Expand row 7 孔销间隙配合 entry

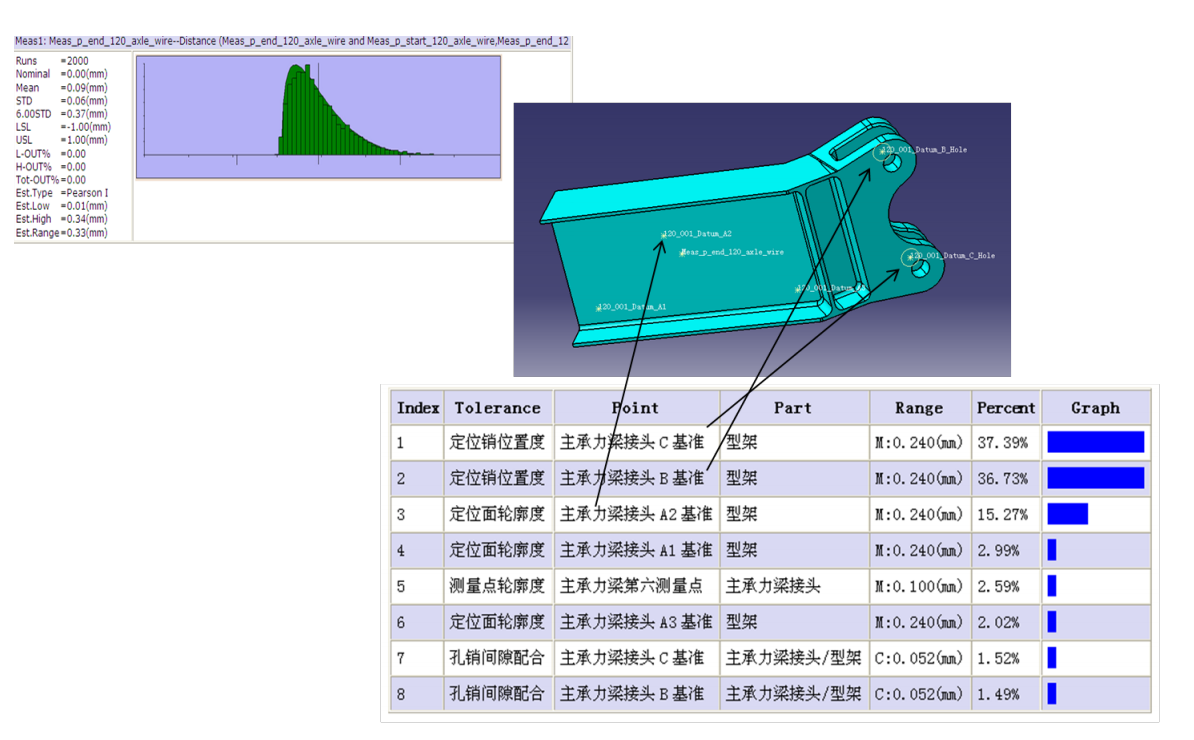[x=497, y=658]
